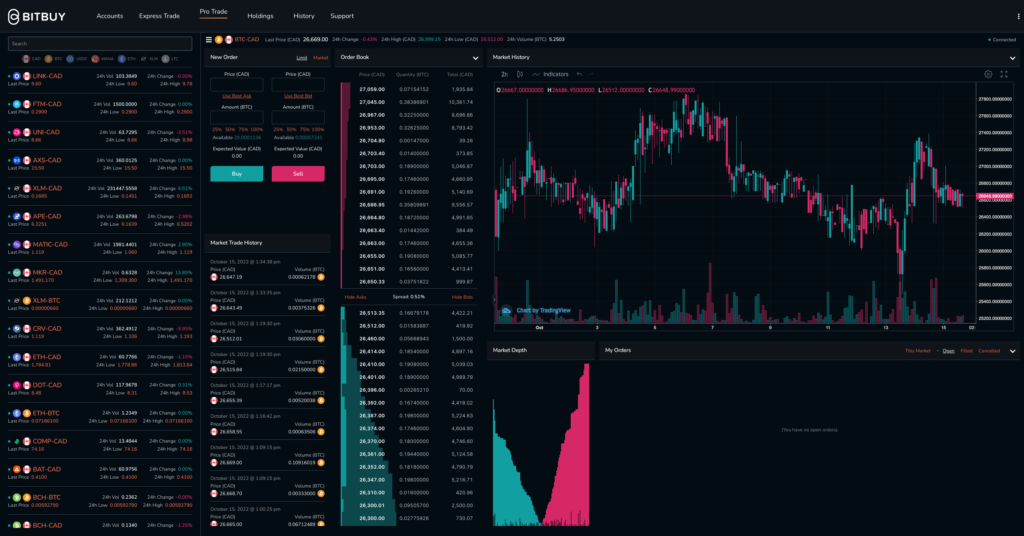1024x536 pixels.
Task: Open the Chart by TradingView link
Action: [543, 311]
